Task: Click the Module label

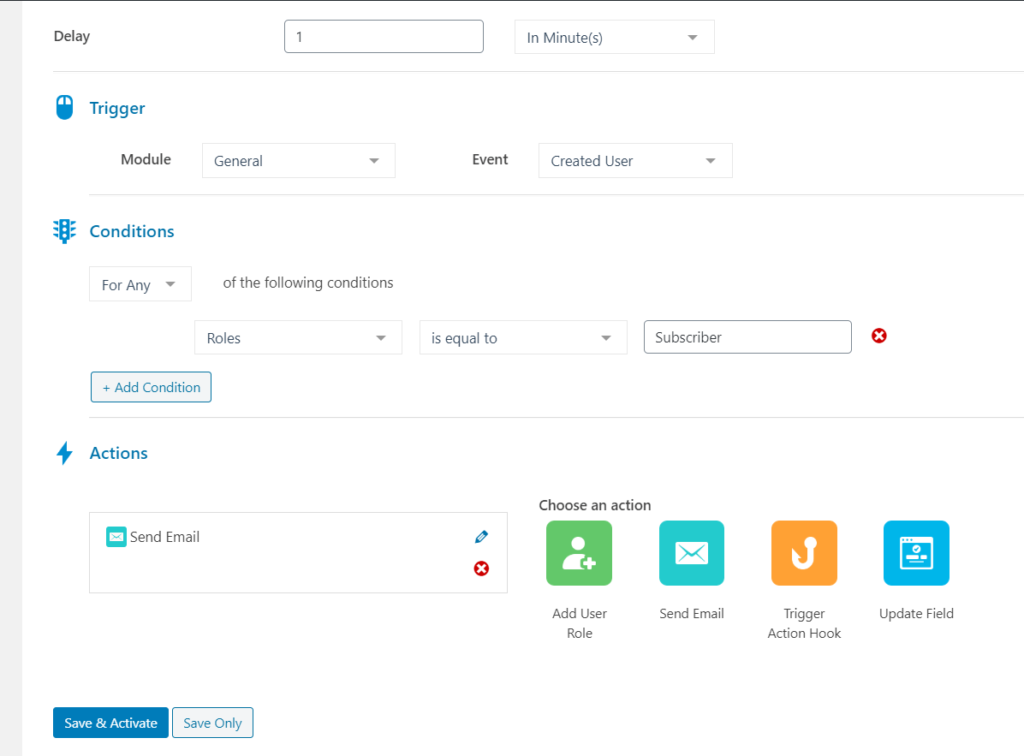Action: 146,159
